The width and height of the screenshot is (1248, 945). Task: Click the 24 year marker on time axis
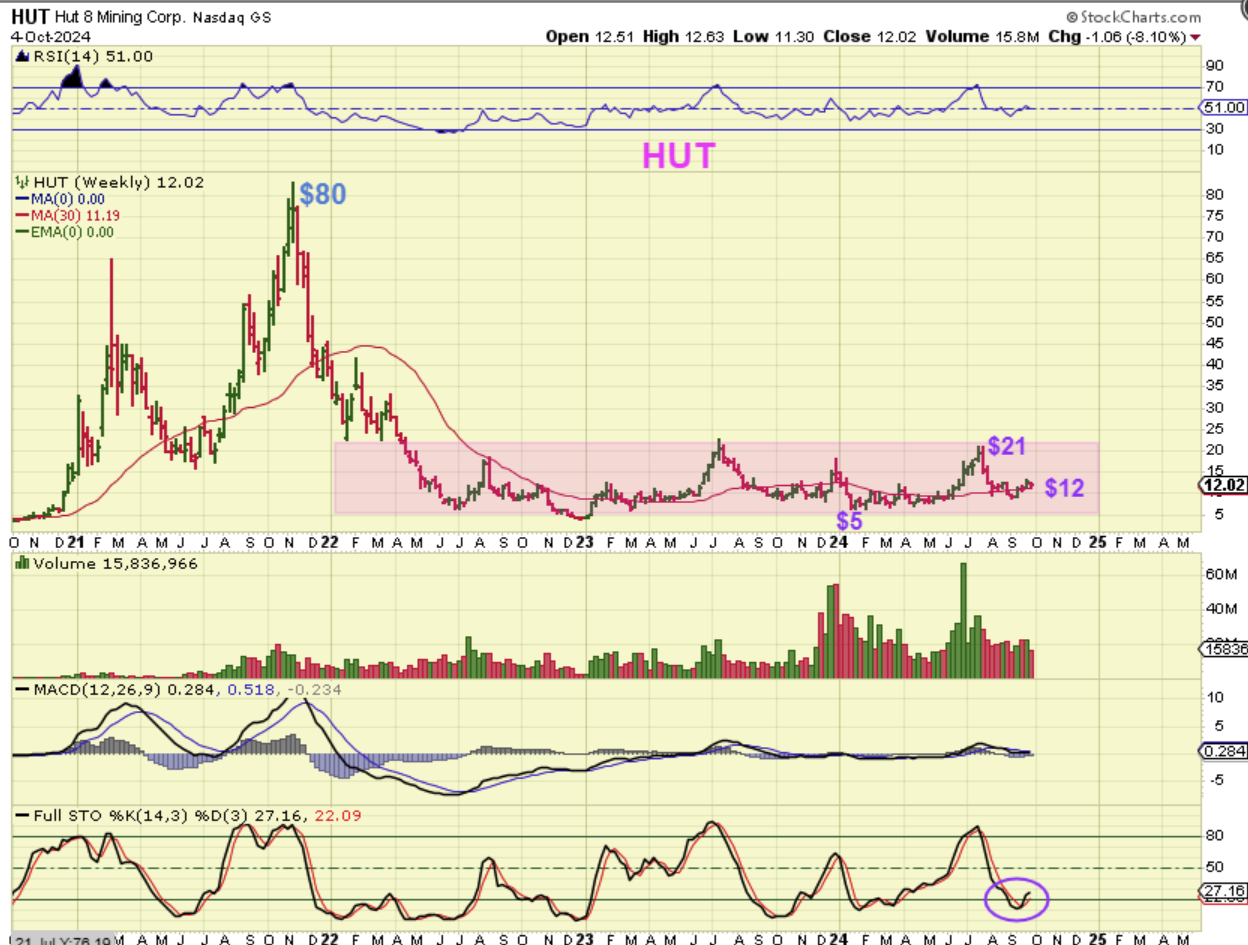click(x=838, y=541)
